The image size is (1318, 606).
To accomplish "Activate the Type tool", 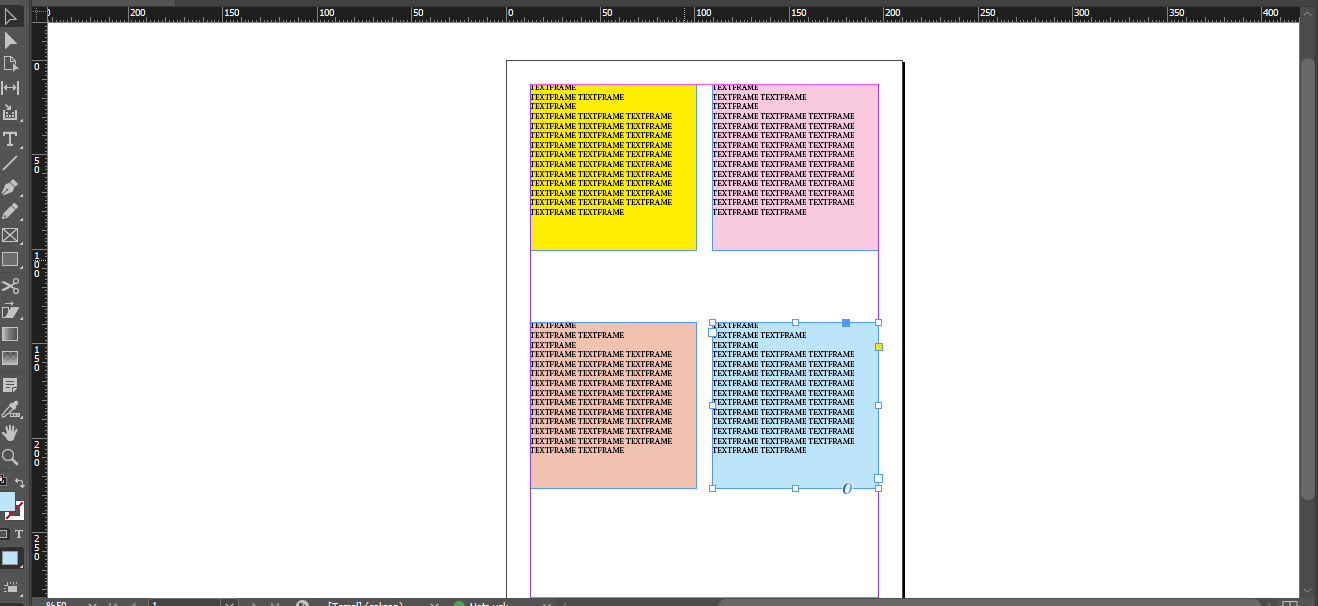I will tap(11, 139).
